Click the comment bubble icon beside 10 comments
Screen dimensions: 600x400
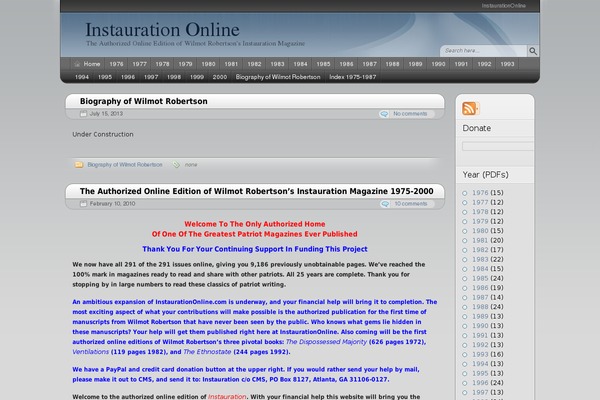point(385,204)
